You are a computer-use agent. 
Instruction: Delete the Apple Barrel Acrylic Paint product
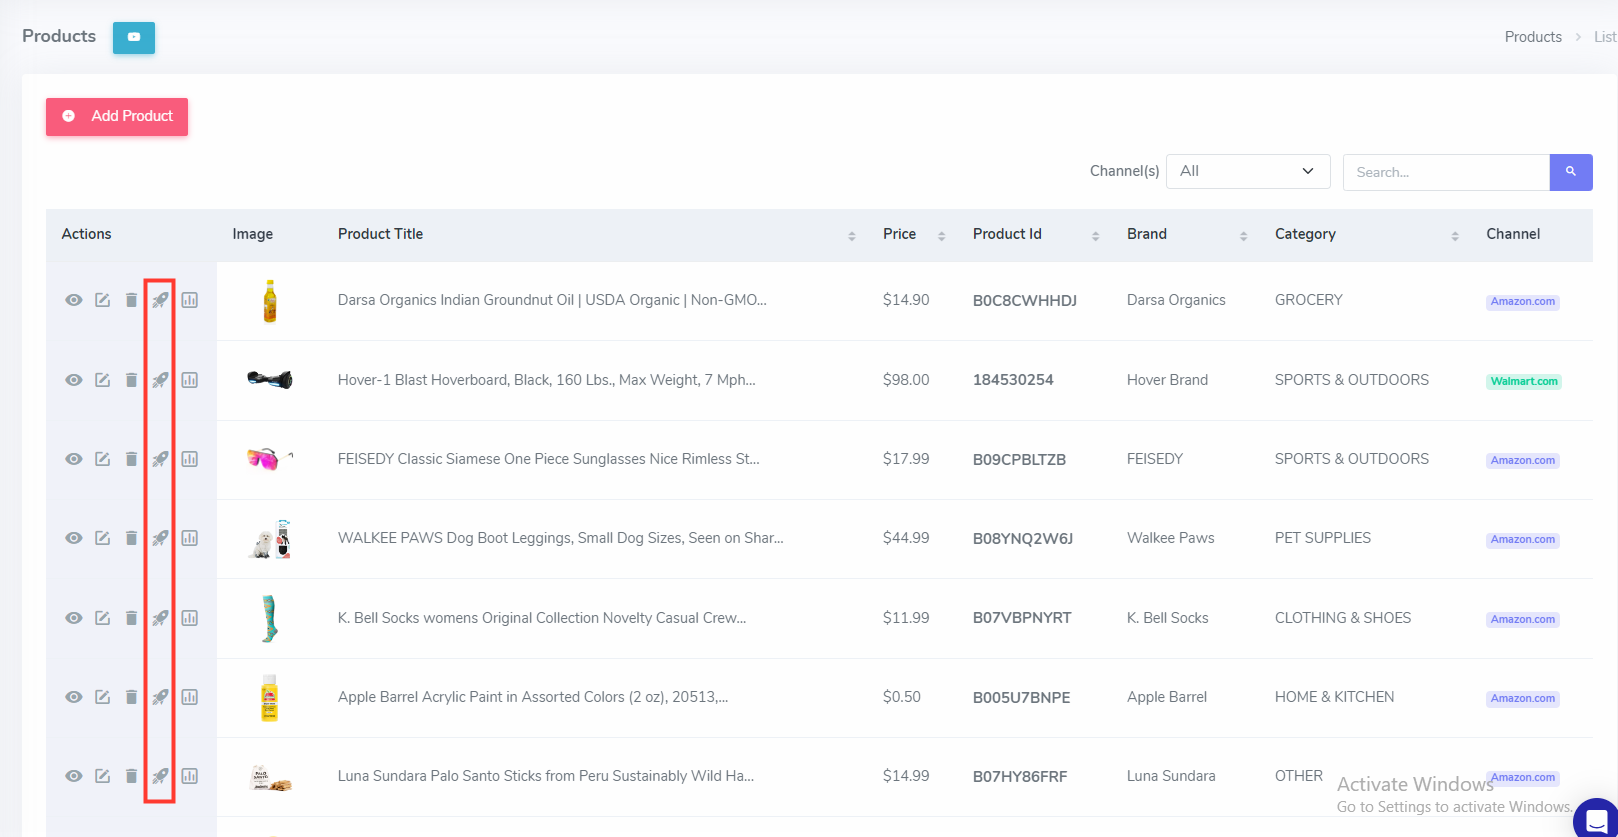point(131,697)
